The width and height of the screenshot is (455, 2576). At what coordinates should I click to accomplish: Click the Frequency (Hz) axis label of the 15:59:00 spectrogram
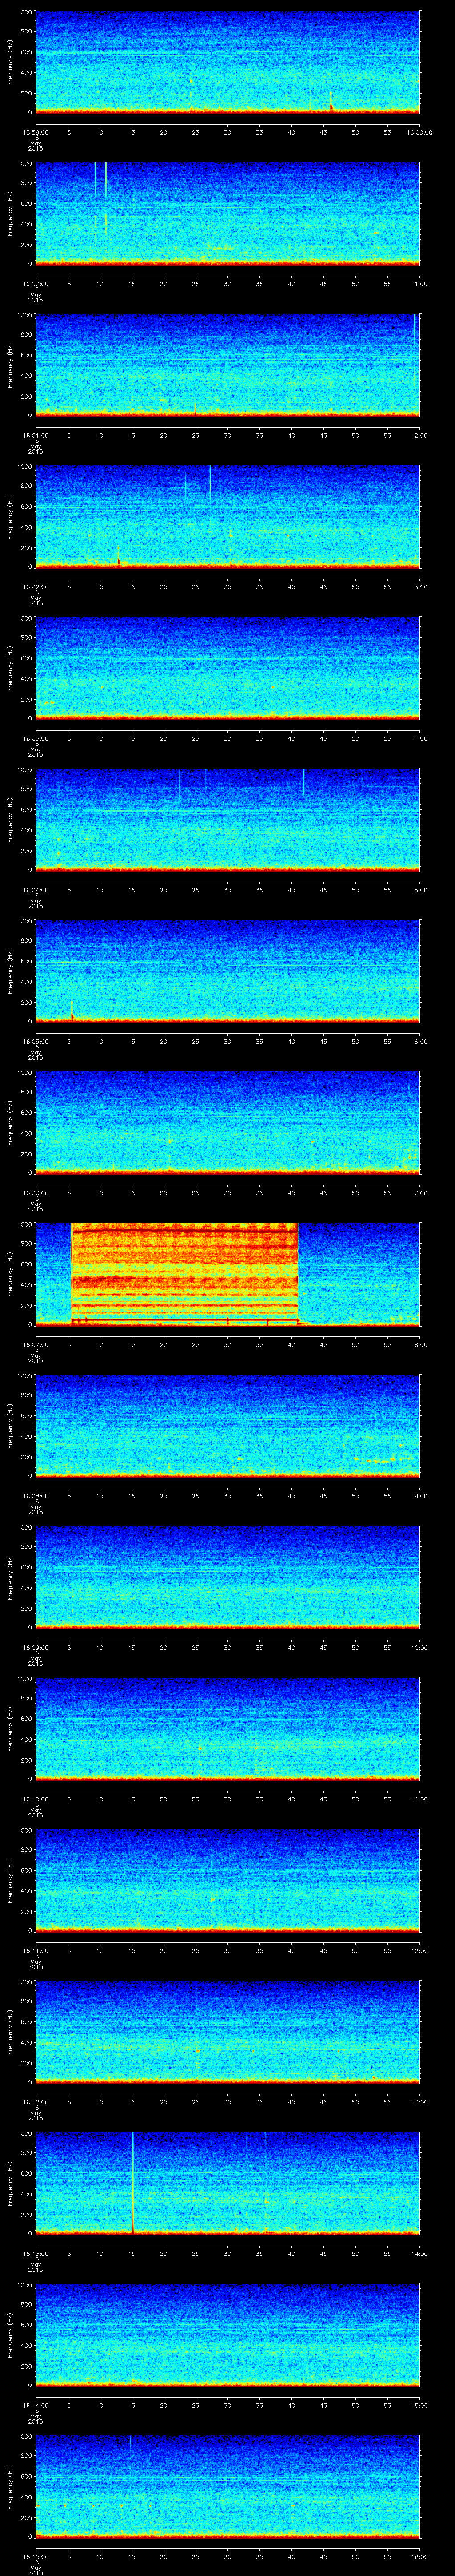point(10,62)
